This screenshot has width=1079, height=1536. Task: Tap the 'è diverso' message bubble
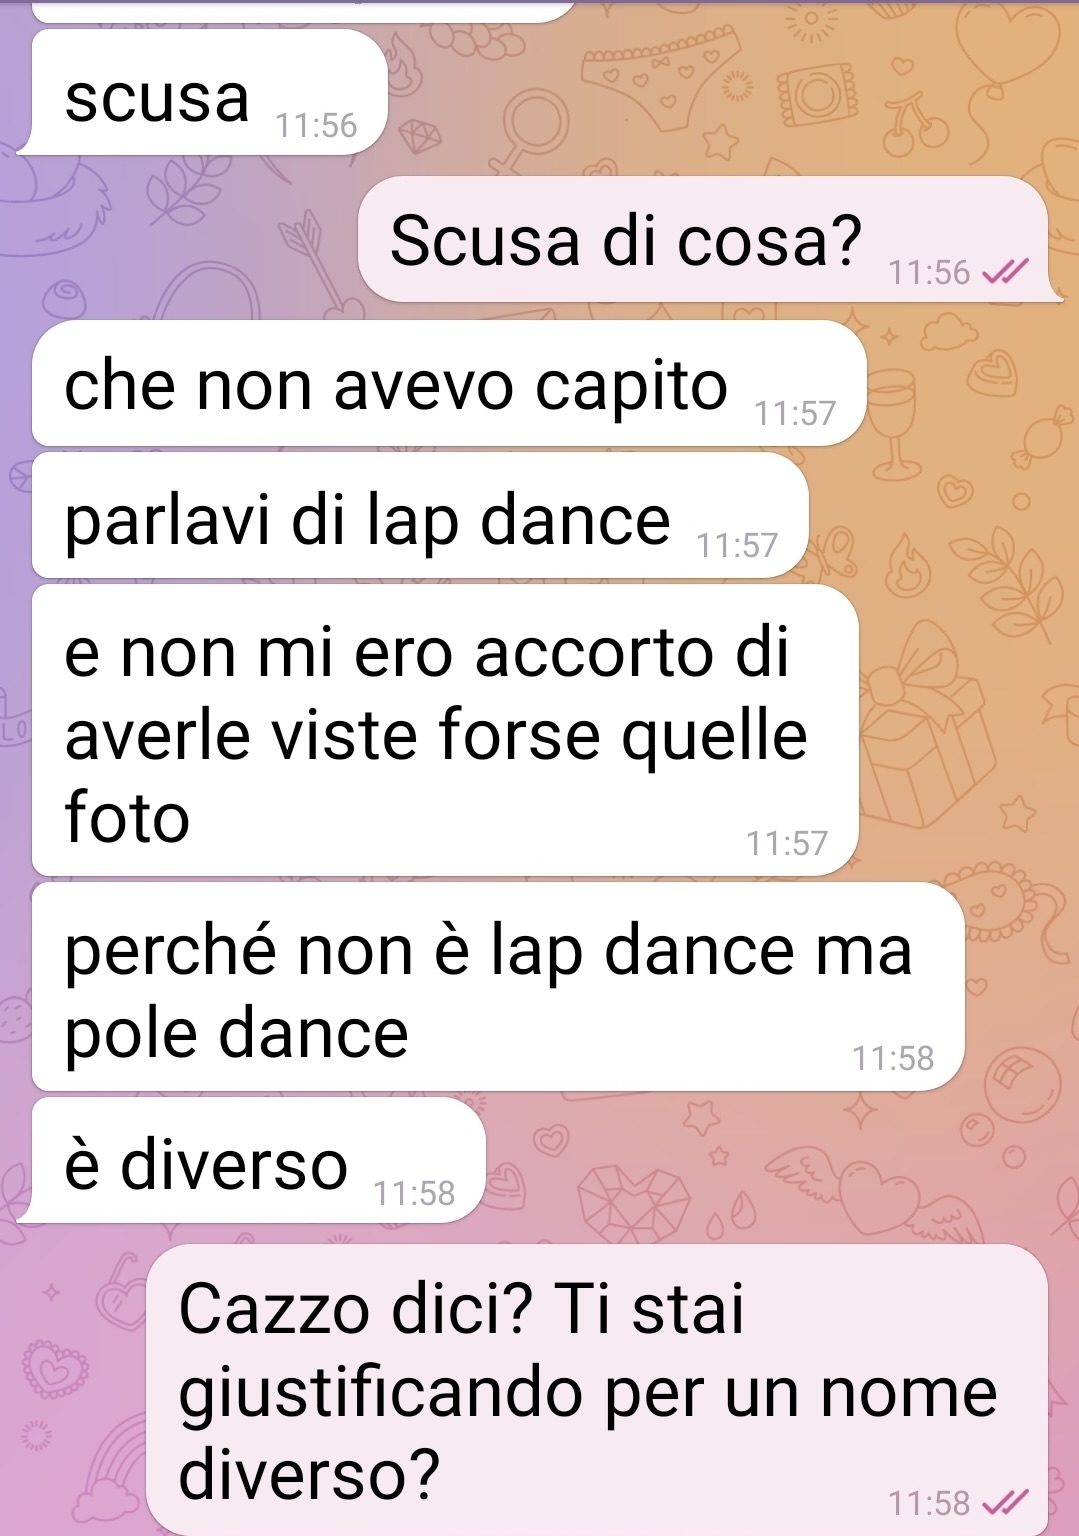(x=258, y=1160)
